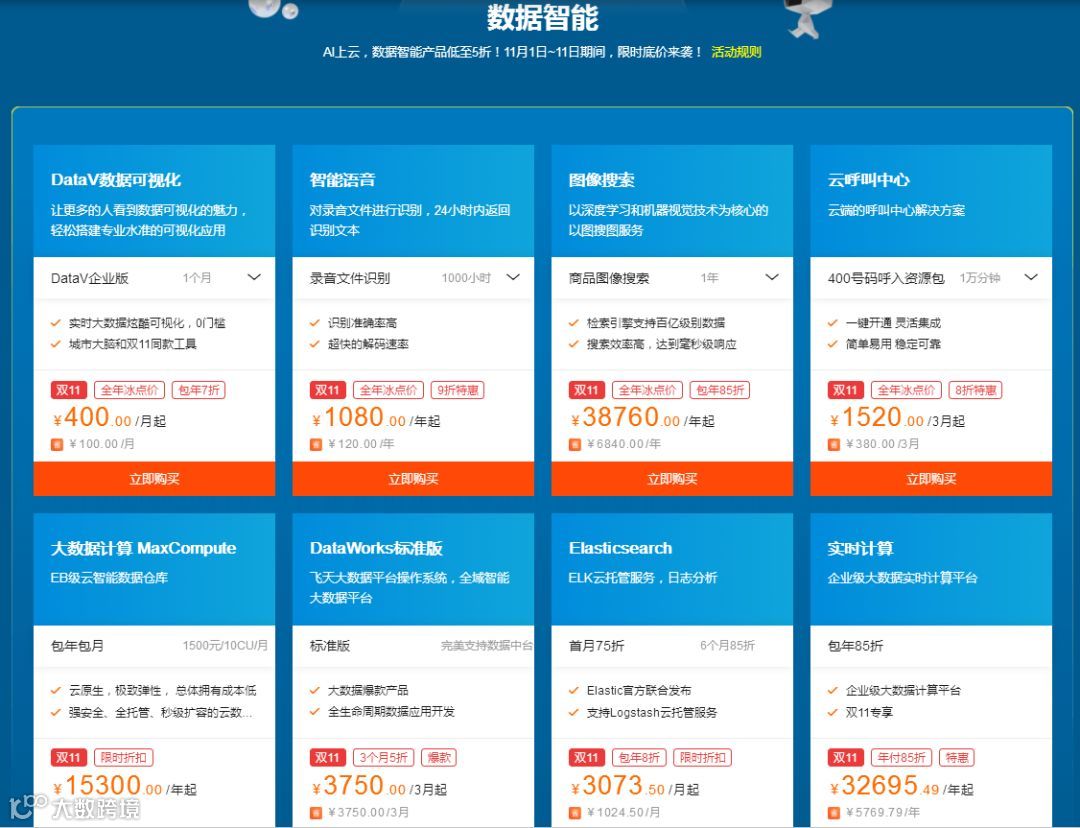The image size is (1080, 828).
Task: Click the 数据智能 section heading
Action: [x=543, y=18]
